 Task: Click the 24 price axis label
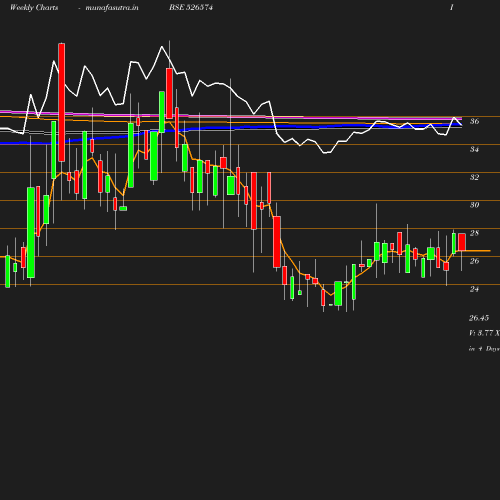click(475, 289)
